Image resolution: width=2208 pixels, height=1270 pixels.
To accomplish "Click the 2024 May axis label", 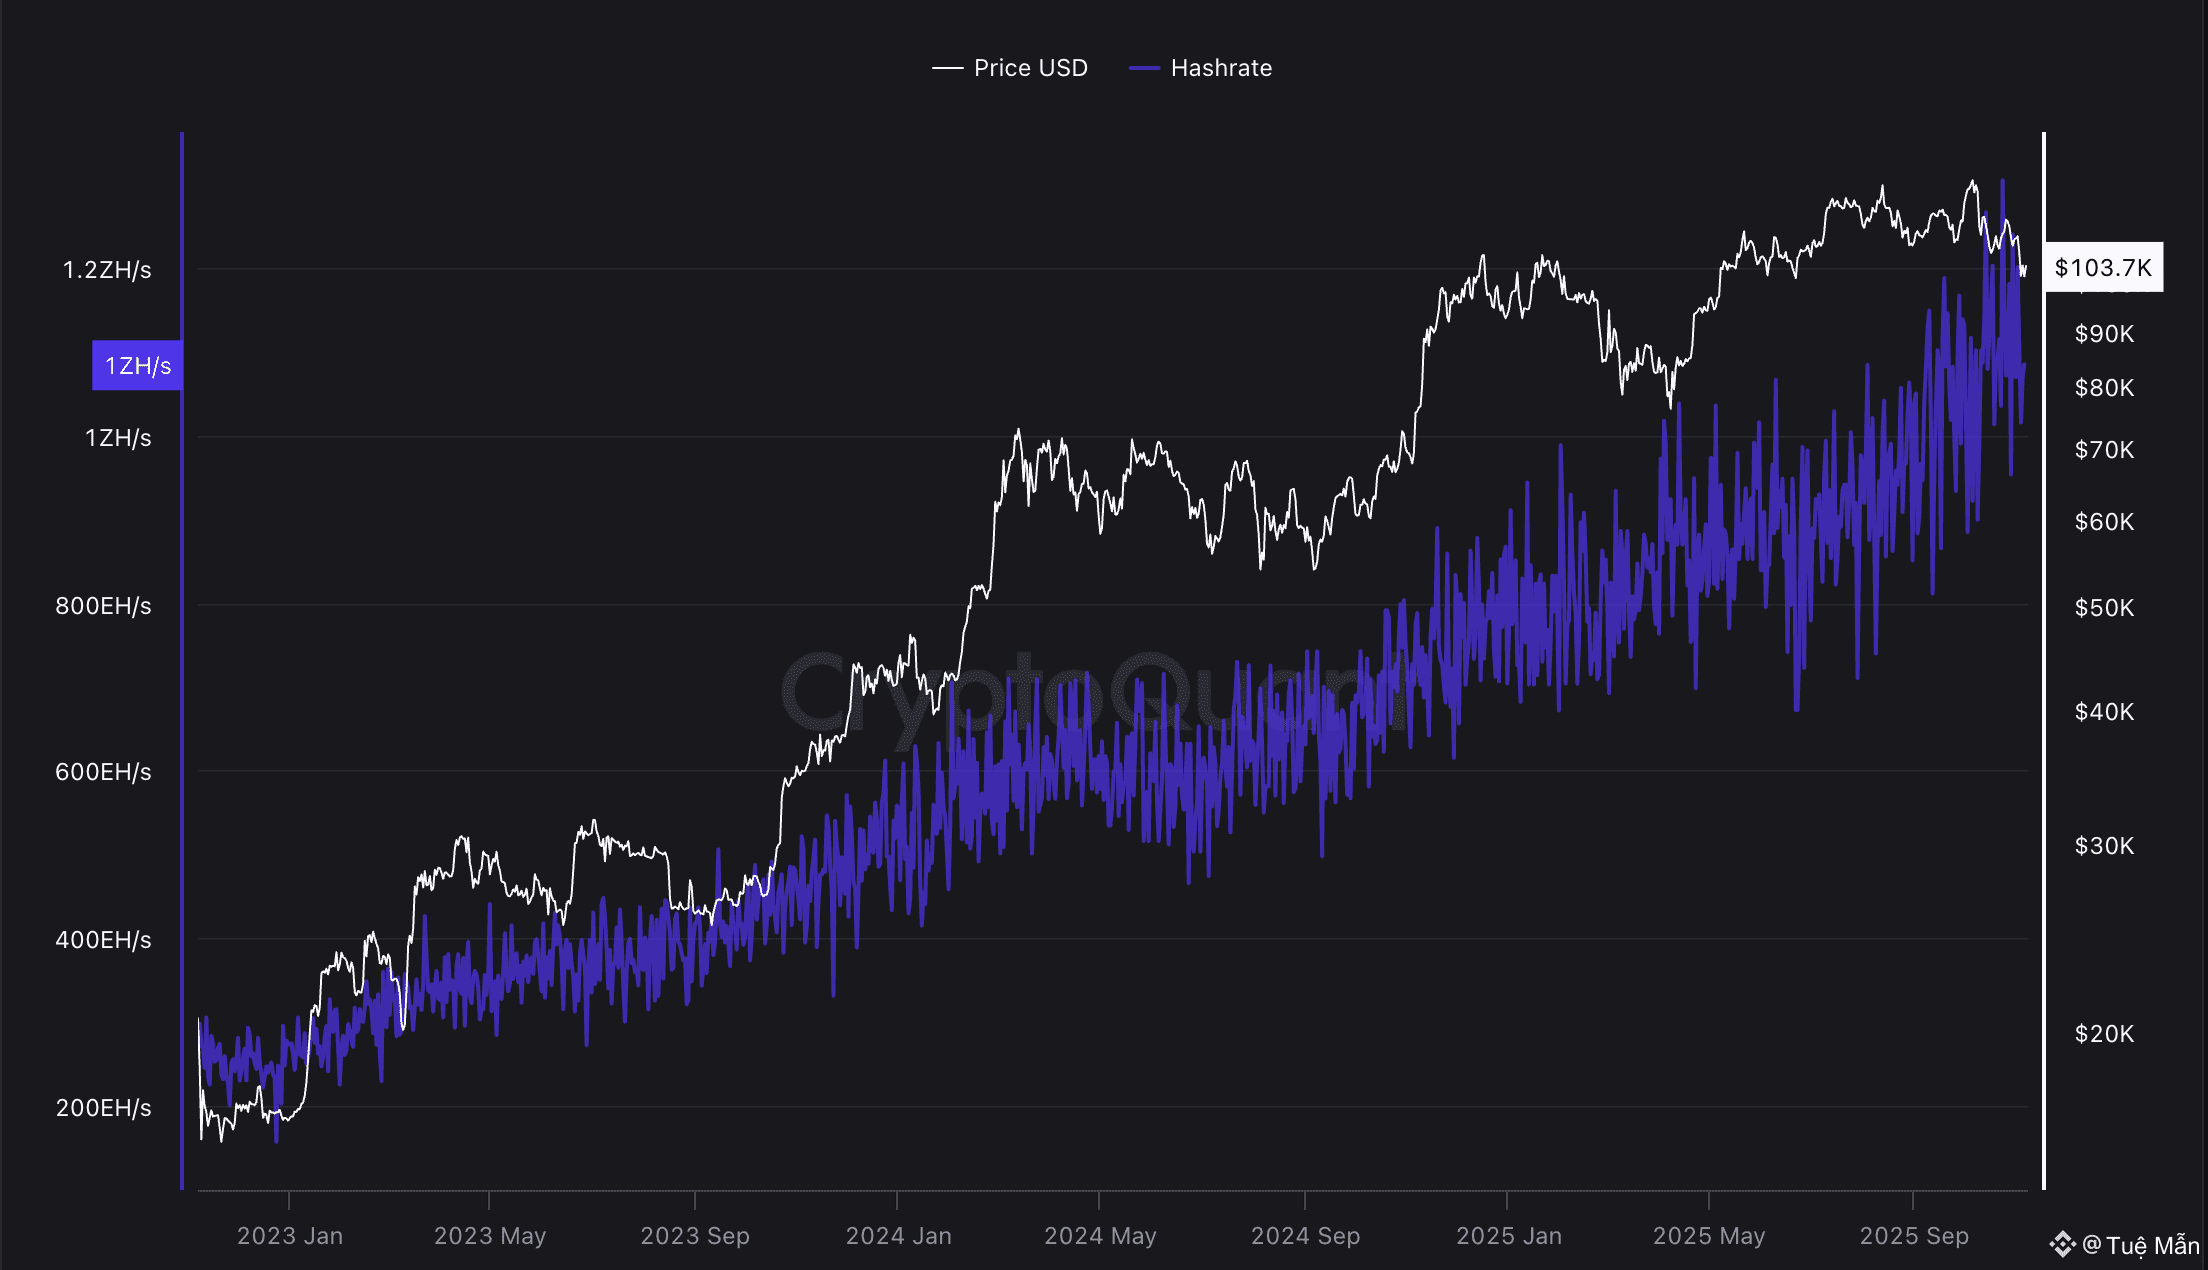I will tap(1100, 1236).
